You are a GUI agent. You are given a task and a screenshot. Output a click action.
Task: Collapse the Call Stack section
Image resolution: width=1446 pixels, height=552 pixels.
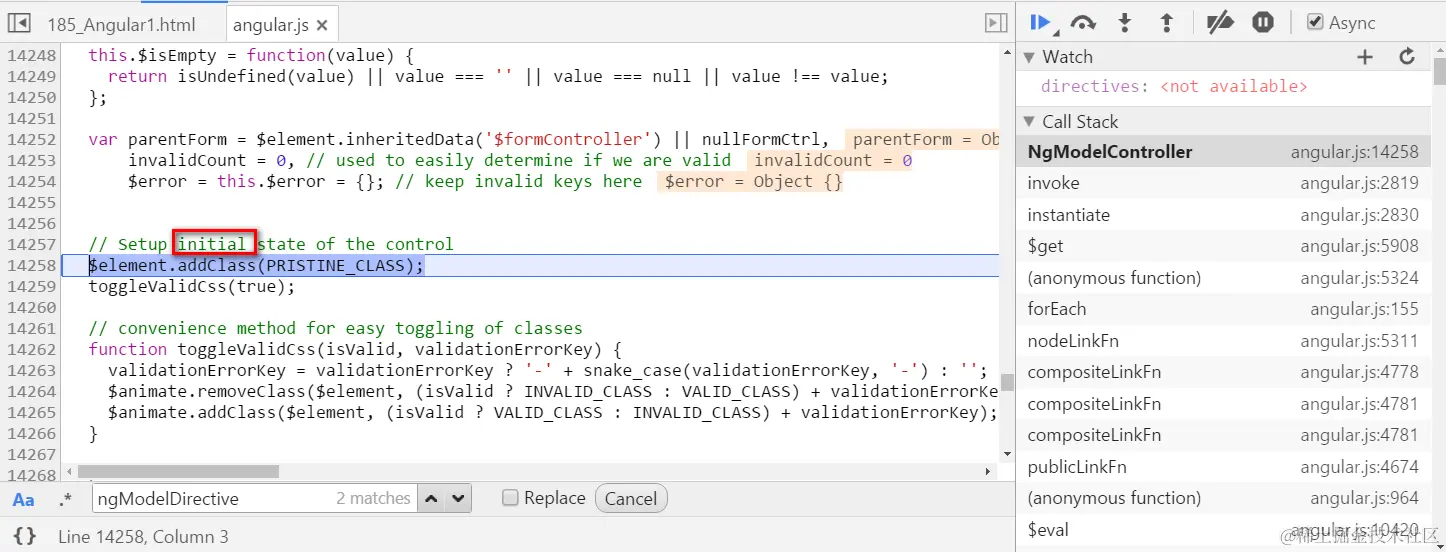click(x=1028, y=122)
